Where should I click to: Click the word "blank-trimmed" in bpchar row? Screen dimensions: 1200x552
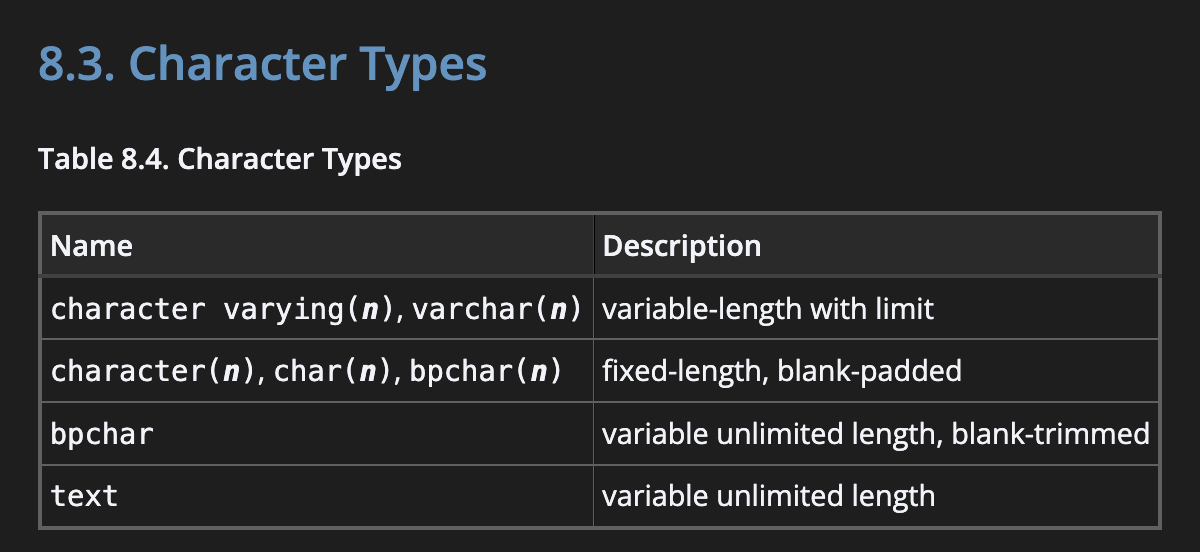[1051, 434]
